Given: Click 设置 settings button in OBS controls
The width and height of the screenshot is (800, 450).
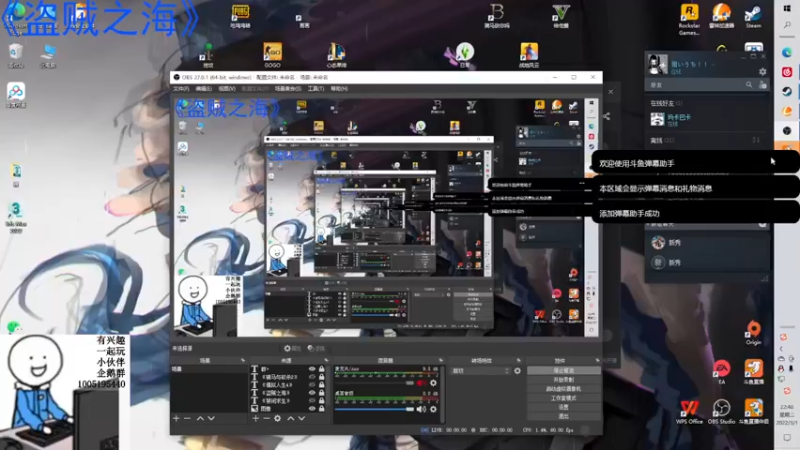Looking at the screenshot, I should click(564, 407).
